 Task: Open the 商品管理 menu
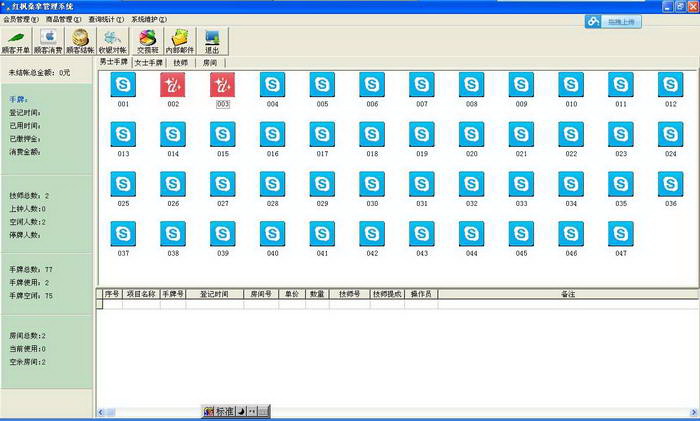(63, 20)
